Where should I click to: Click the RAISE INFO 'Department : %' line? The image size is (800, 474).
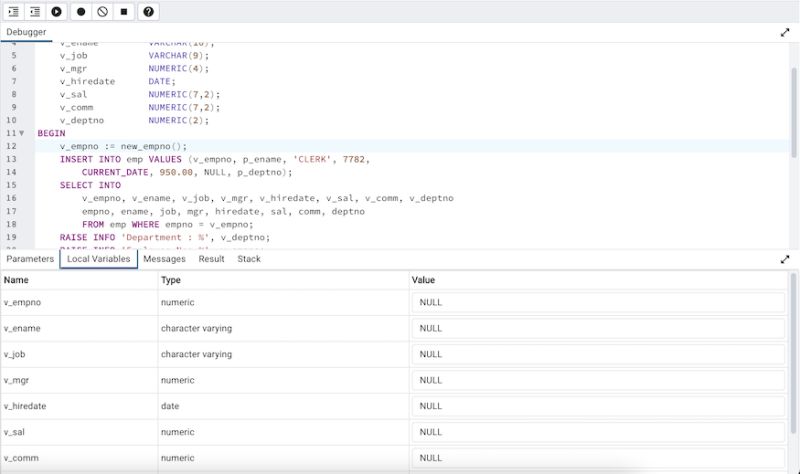tap(165, 237)
